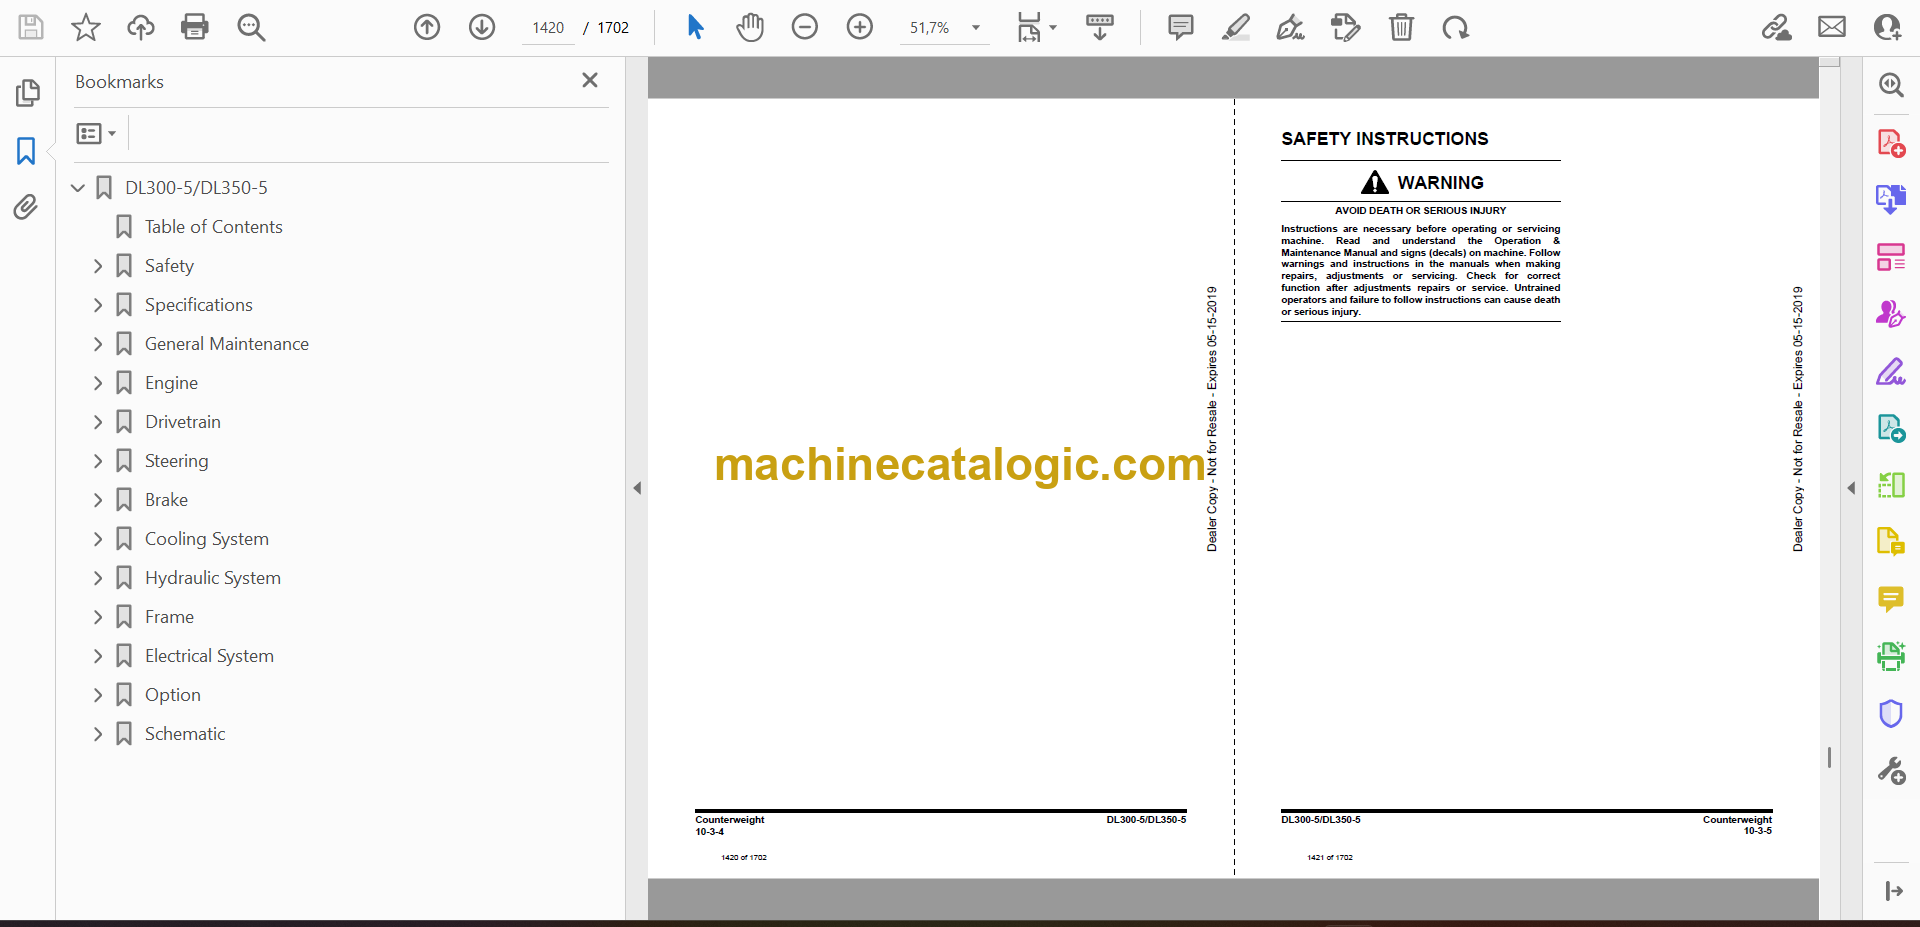Viewport: 1920px width, 927px height.
Task: Expand the General Maintenance bookmark
Action: [98, 344]
